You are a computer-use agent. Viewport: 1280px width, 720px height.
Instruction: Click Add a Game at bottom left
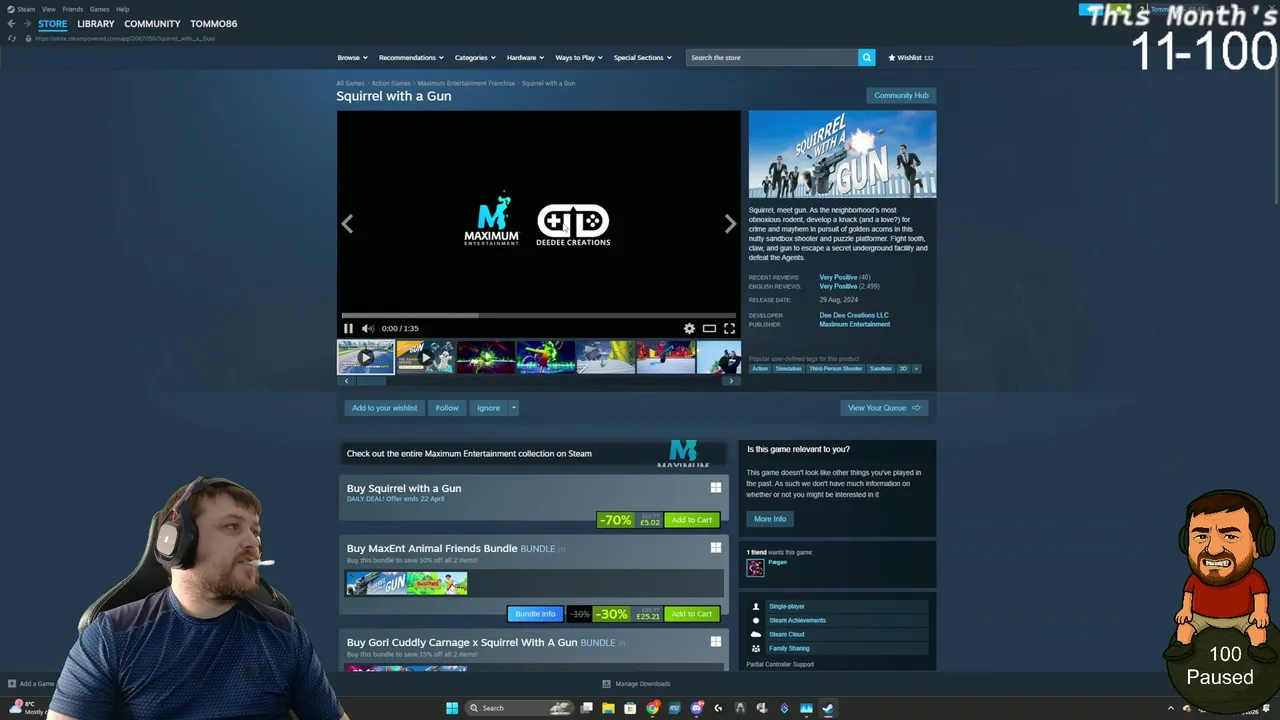31,684
